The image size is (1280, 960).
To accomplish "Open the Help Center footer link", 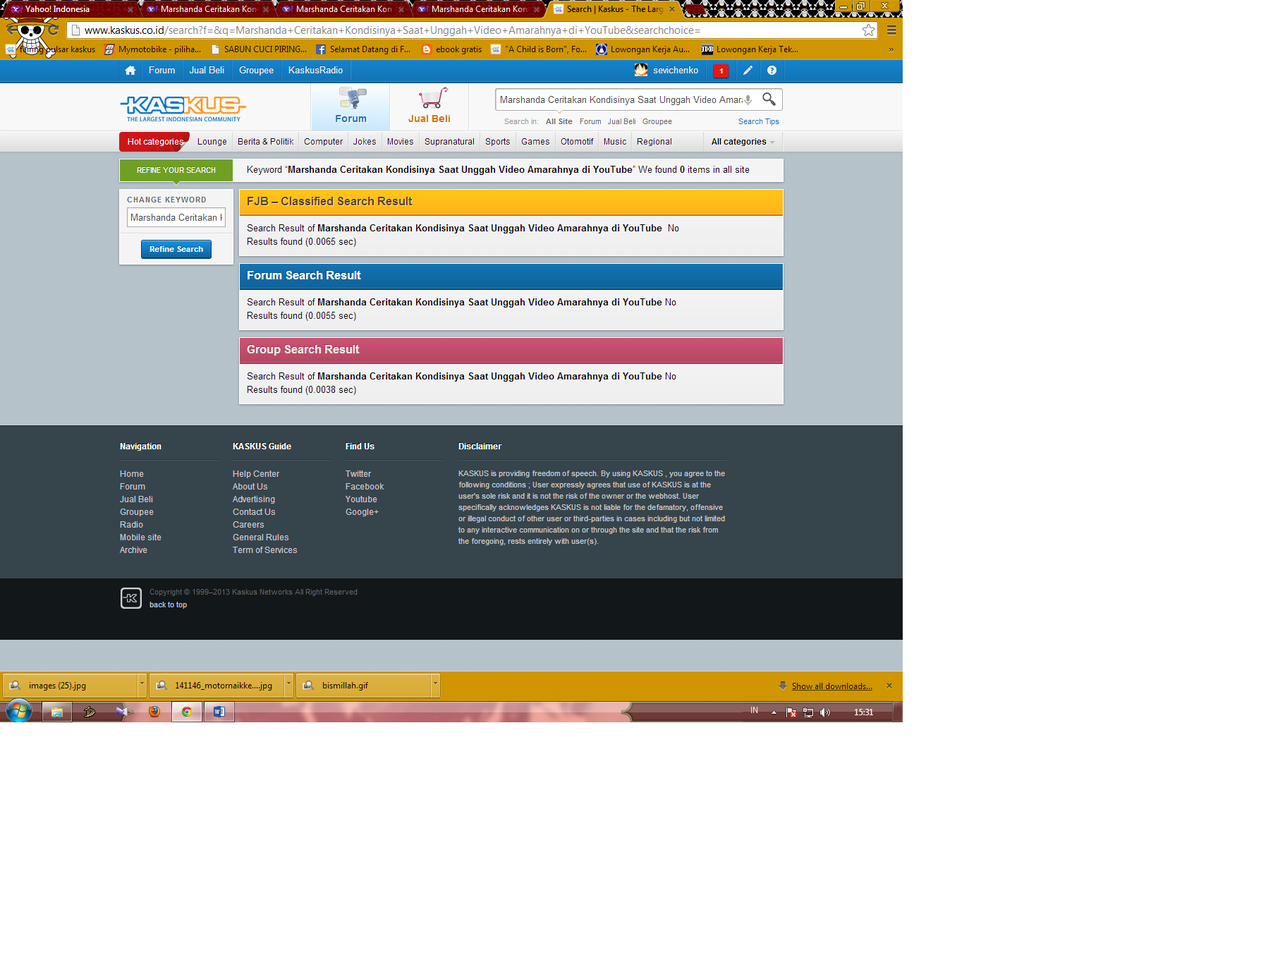I will (256, 474).
